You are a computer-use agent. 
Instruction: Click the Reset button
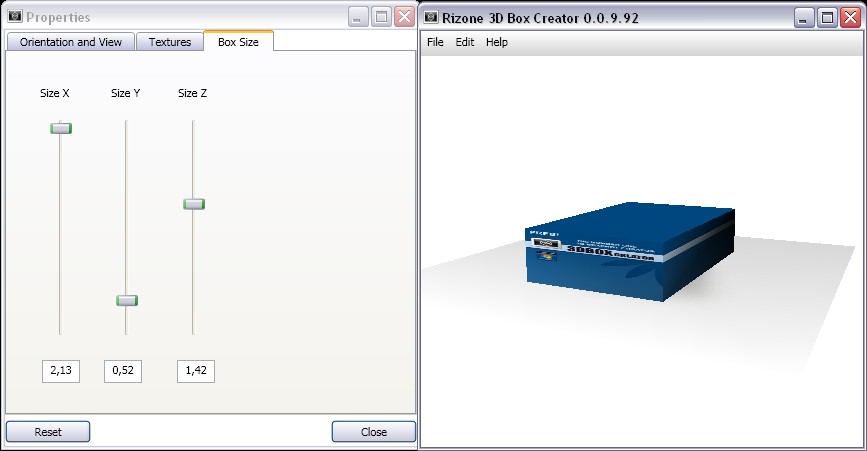coord(48,432)
